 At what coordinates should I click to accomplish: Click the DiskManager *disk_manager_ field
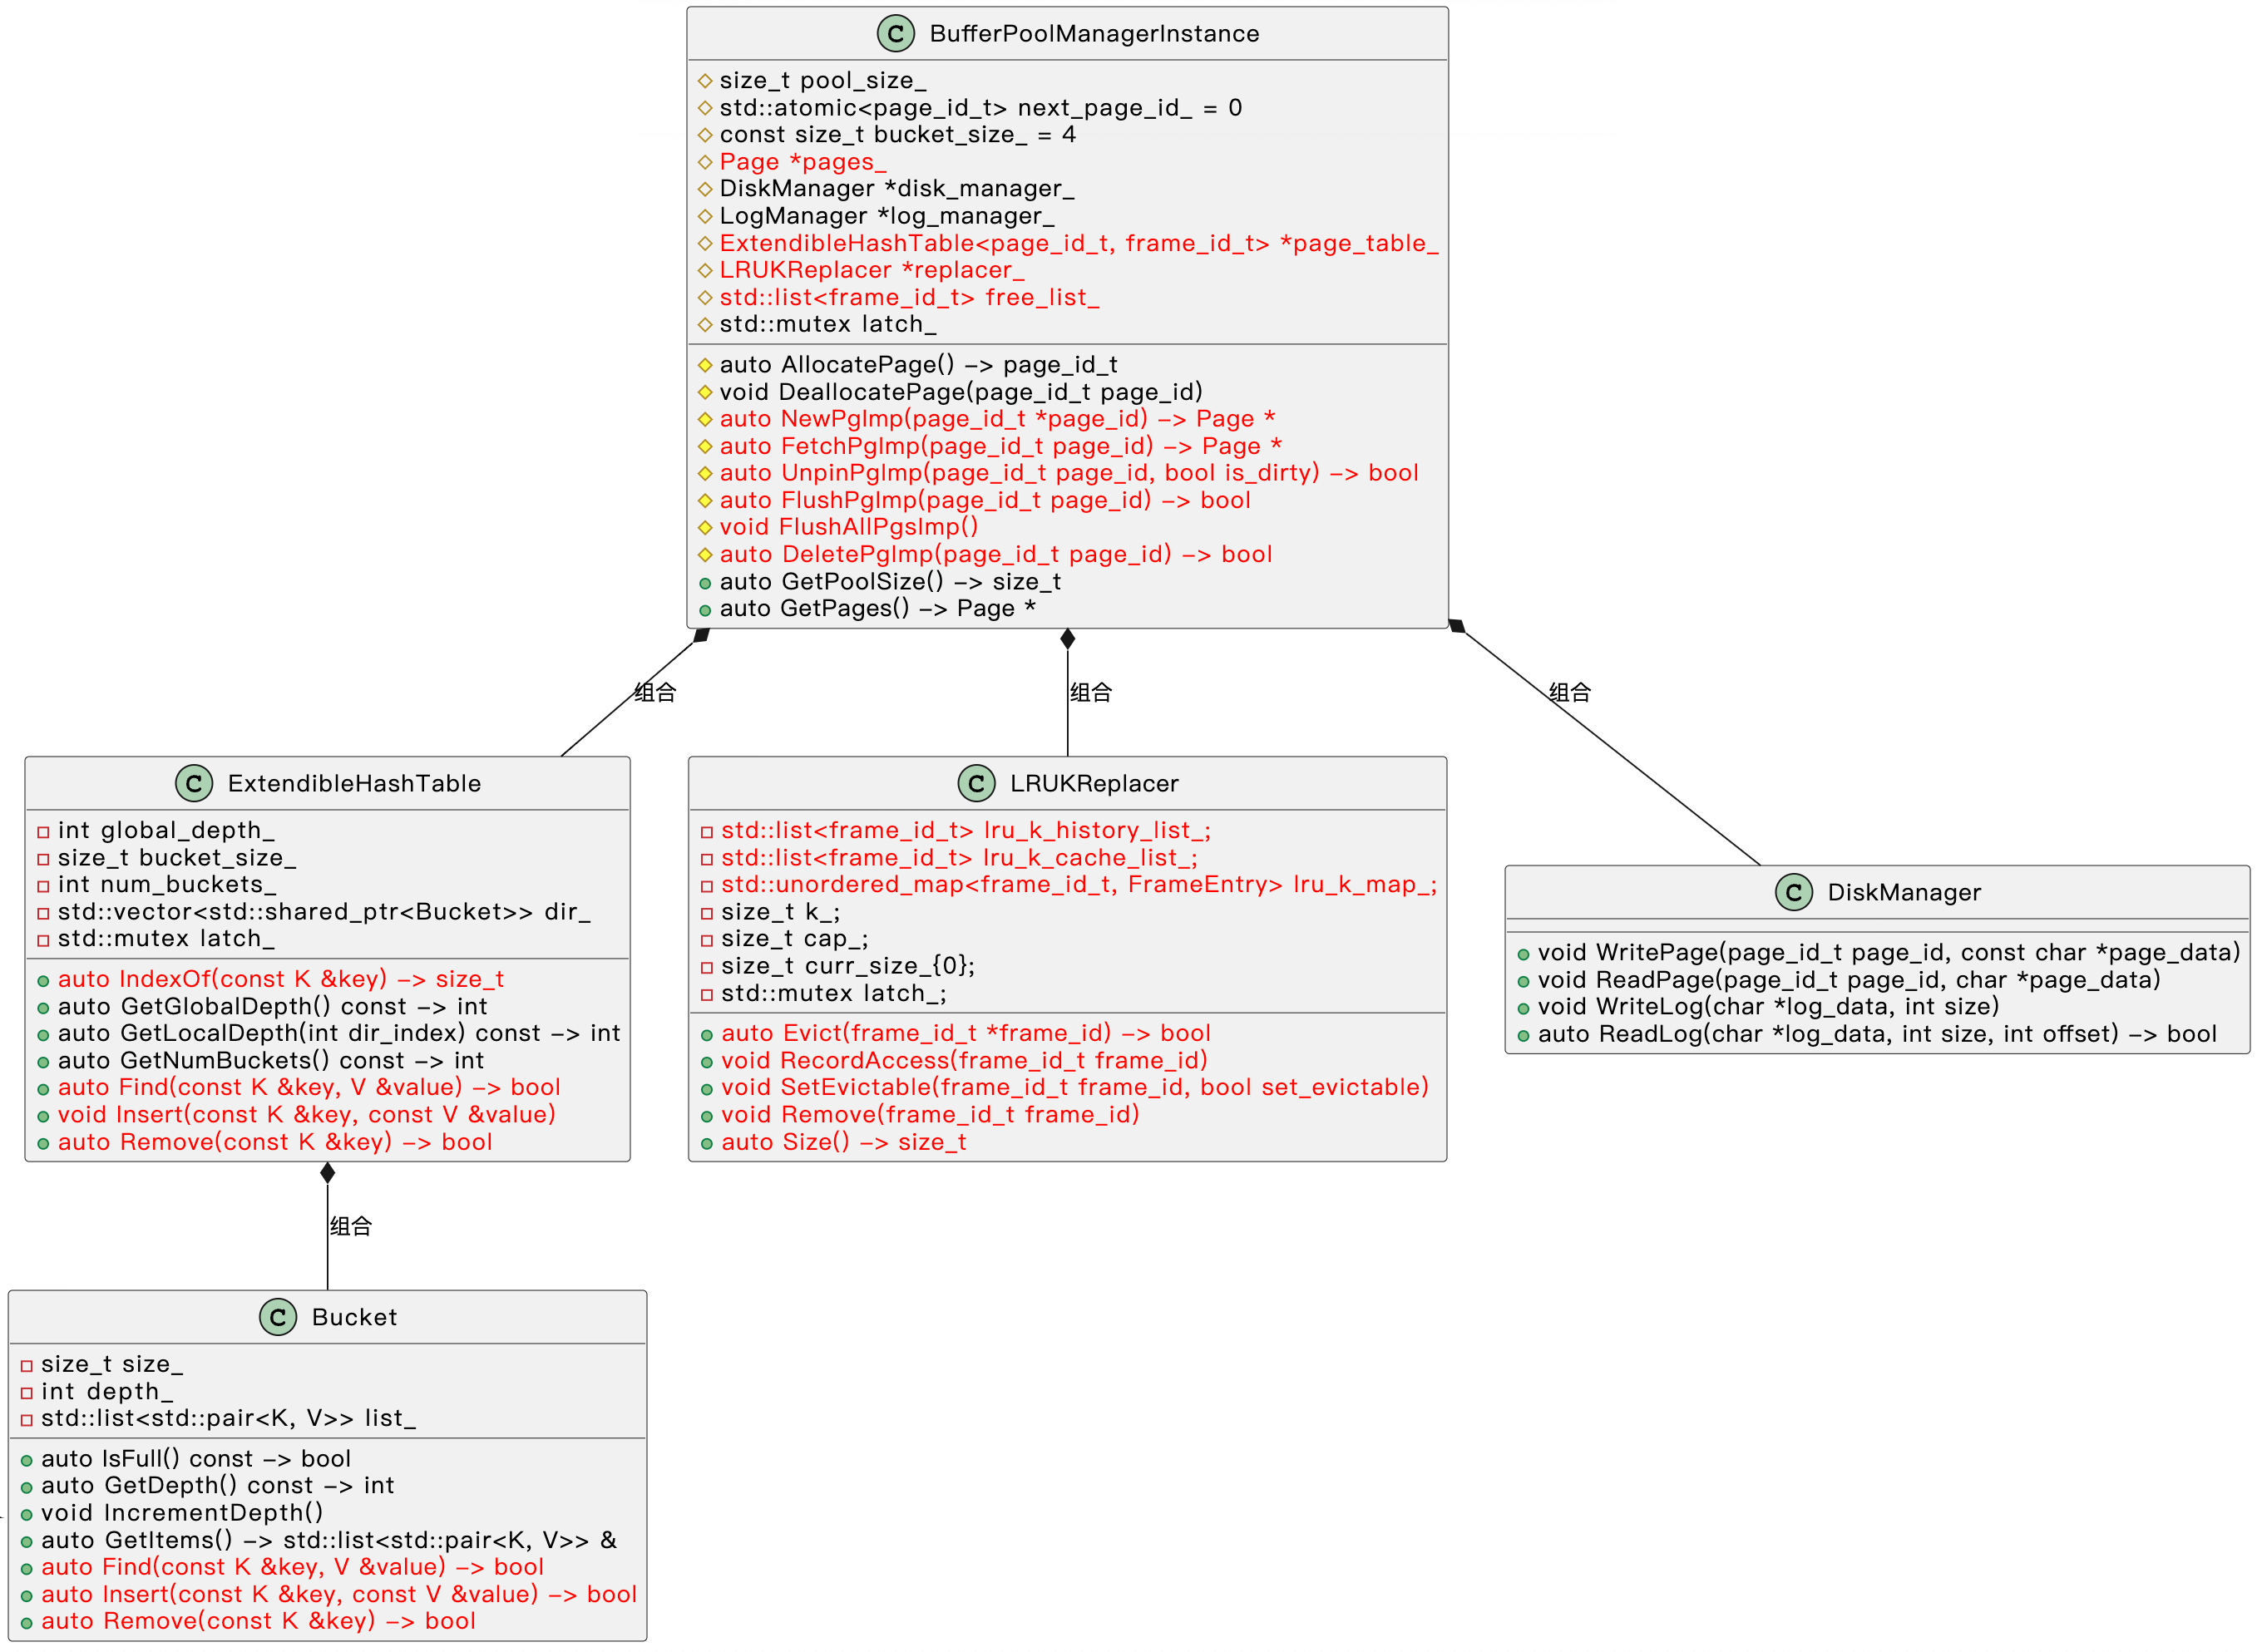[x=896, y=189]
